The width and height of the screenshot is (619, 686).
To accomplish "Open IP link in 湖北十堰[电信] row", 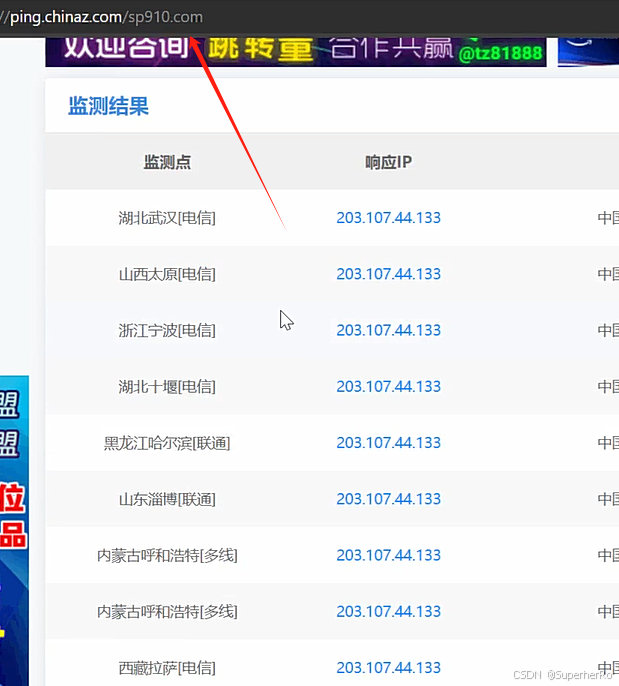I will tap(388, 387).
